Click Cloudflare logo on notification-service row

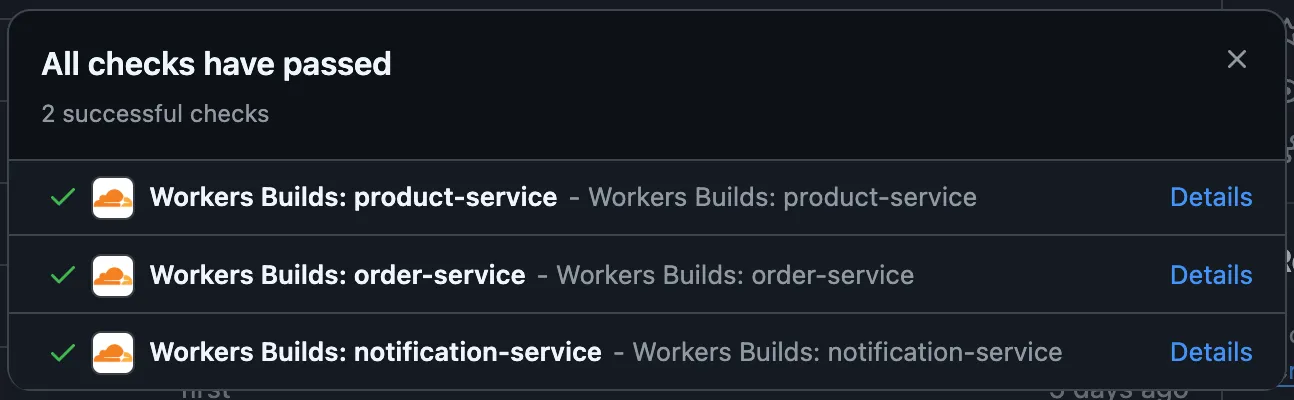pyautogui.click(x=113, y=352)
